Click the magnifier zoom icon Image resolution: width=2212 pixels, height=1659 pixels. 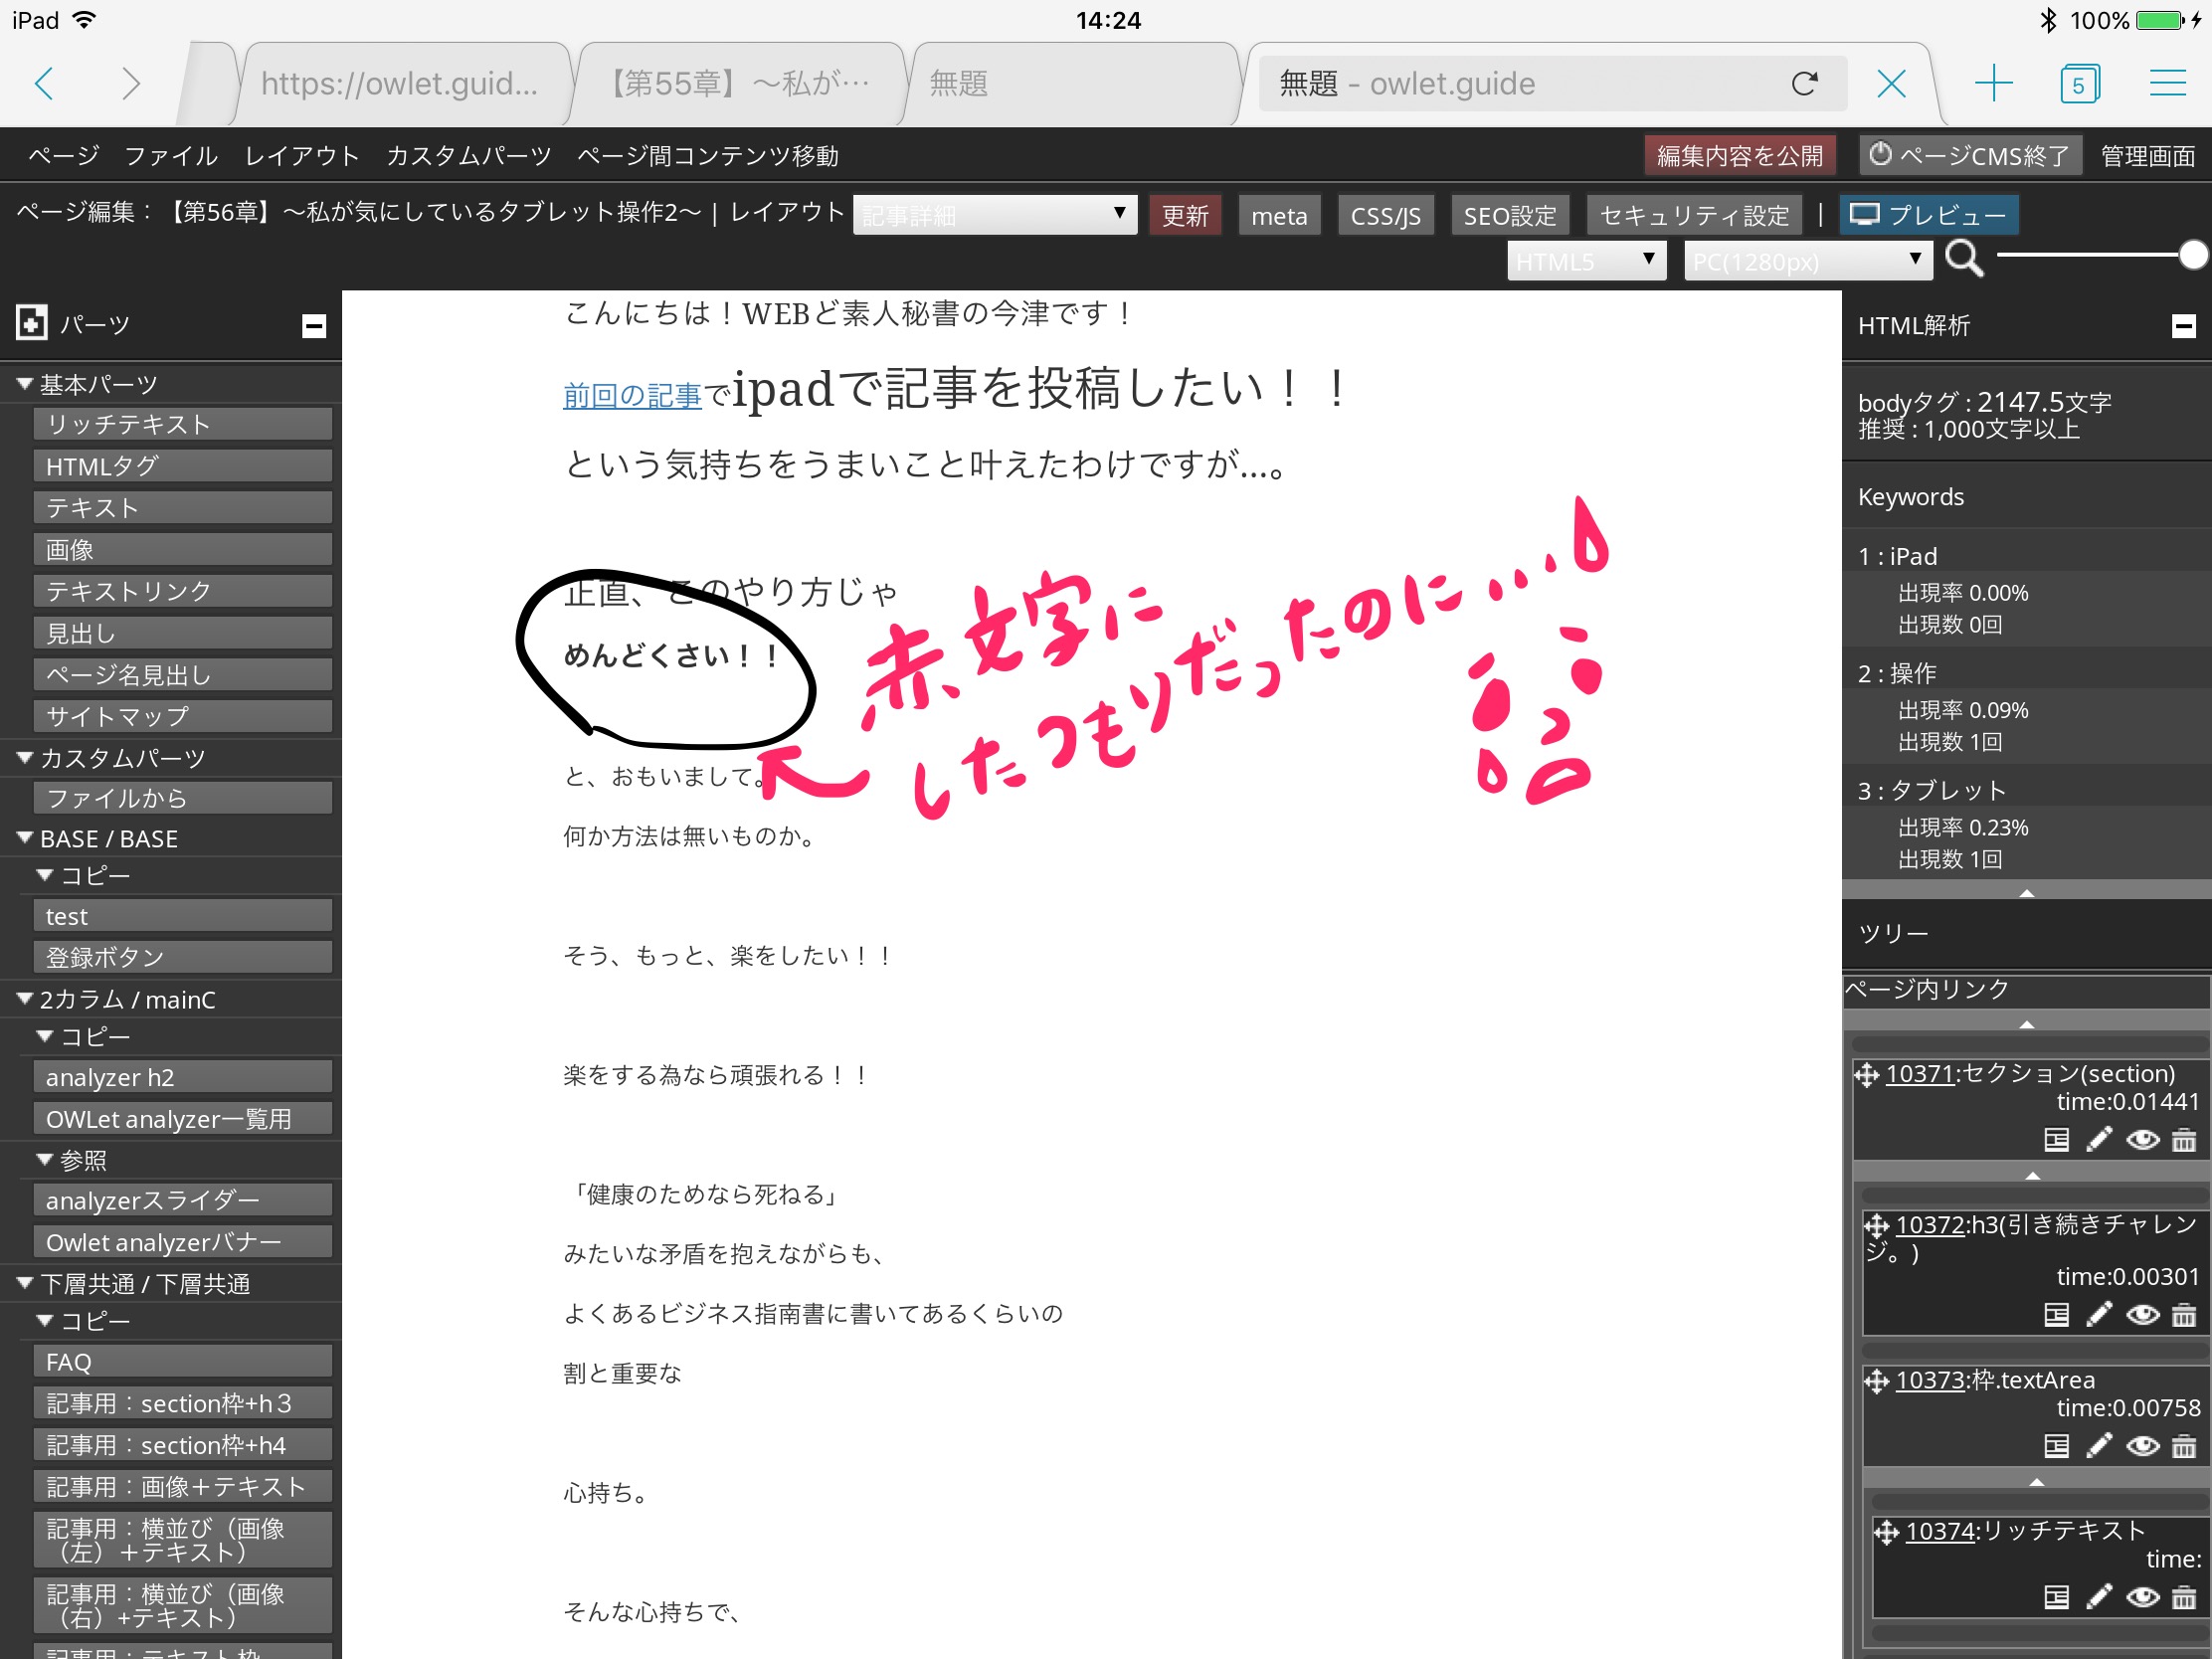point(1964,258)
